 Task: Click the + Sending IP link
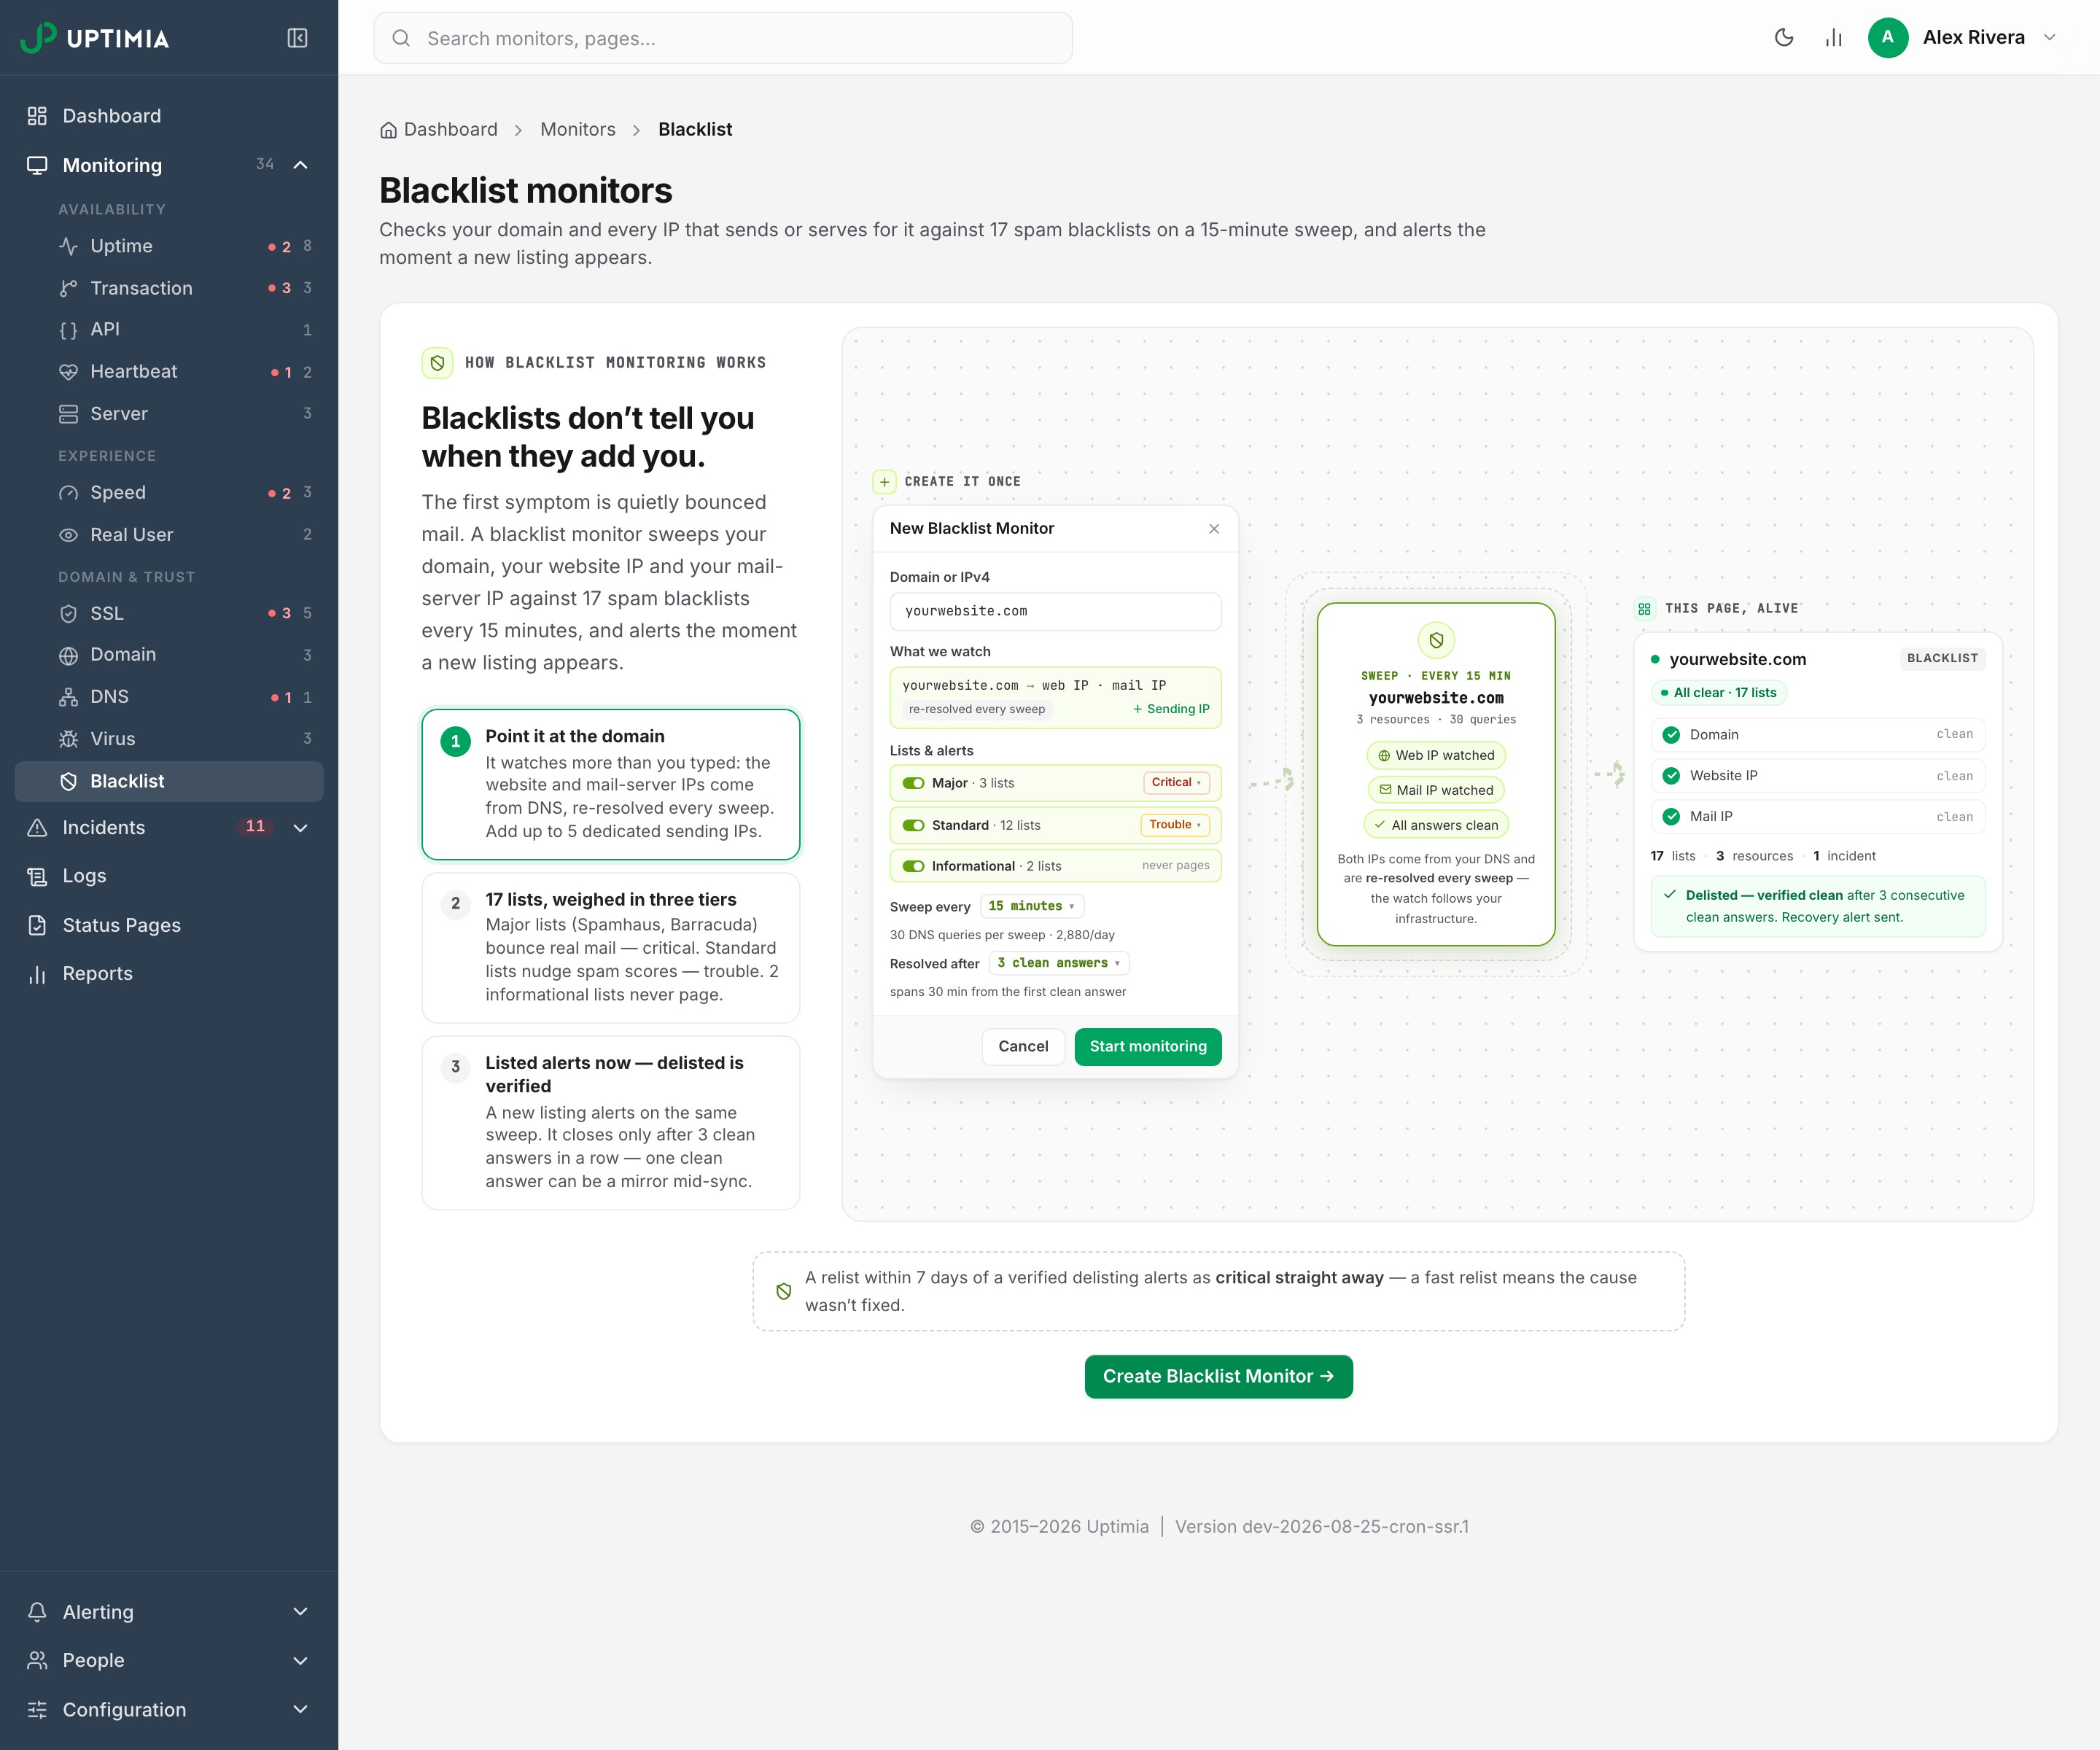coord(1171,710)
